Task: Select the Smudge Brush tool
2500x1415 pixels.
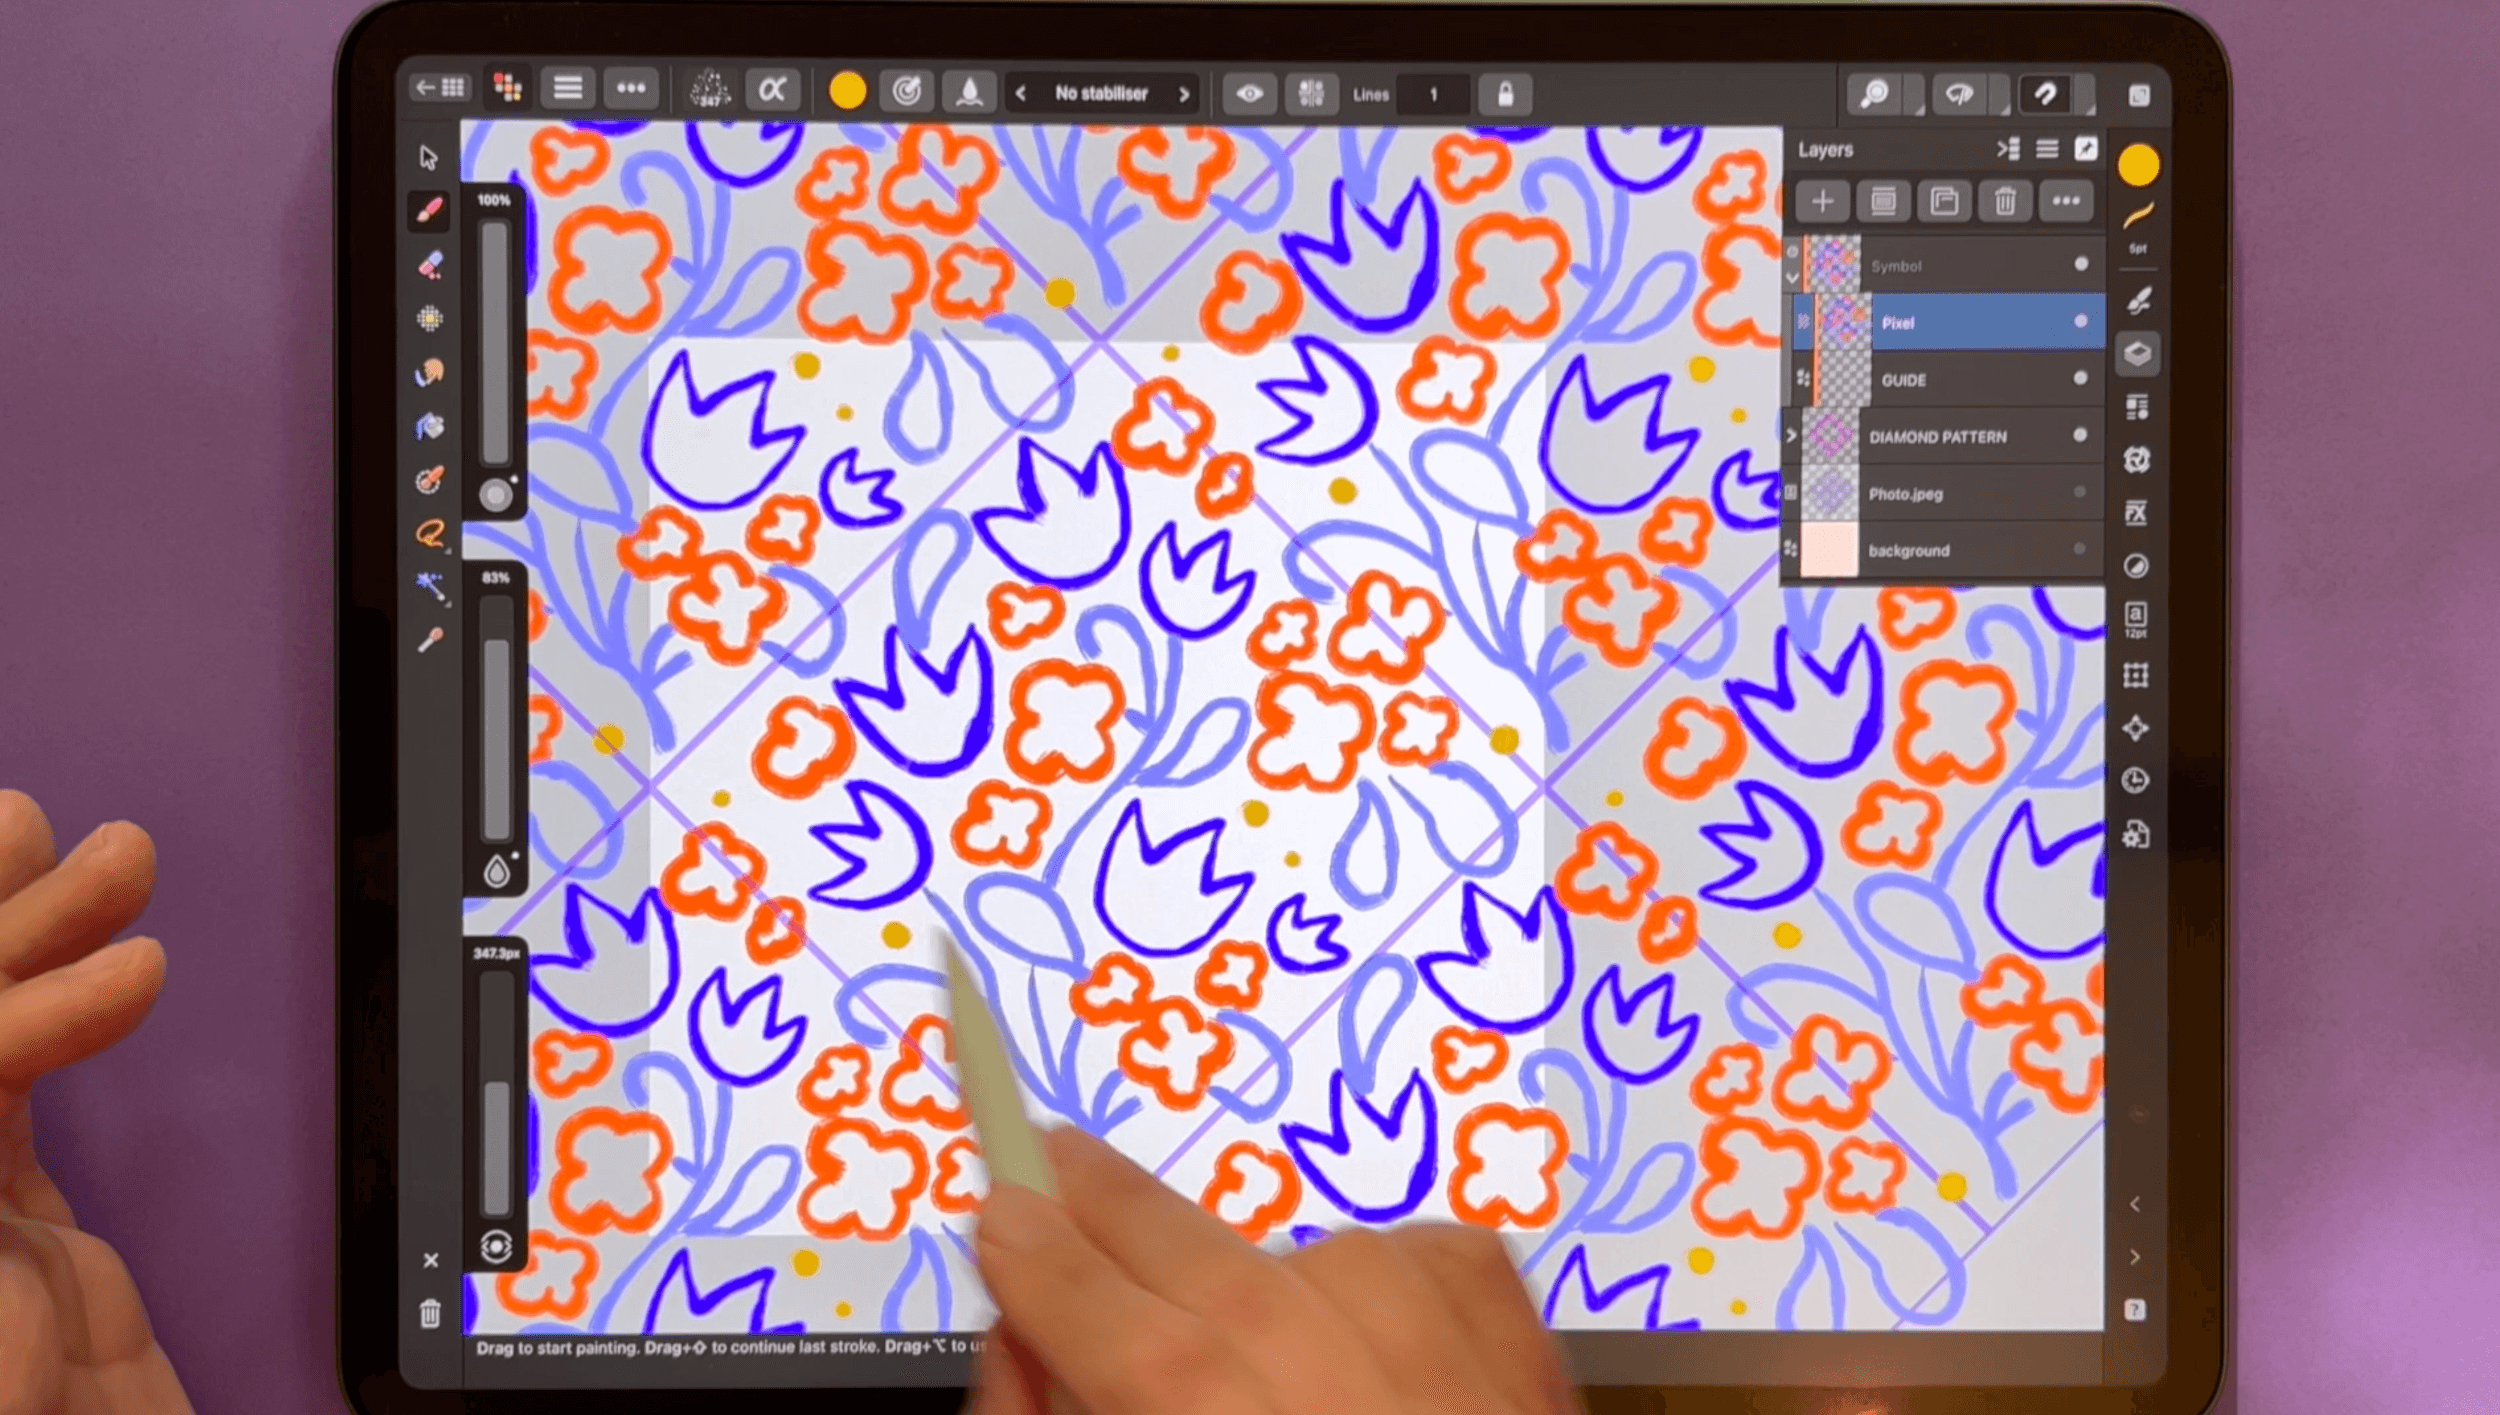Action: pos(430,373)
